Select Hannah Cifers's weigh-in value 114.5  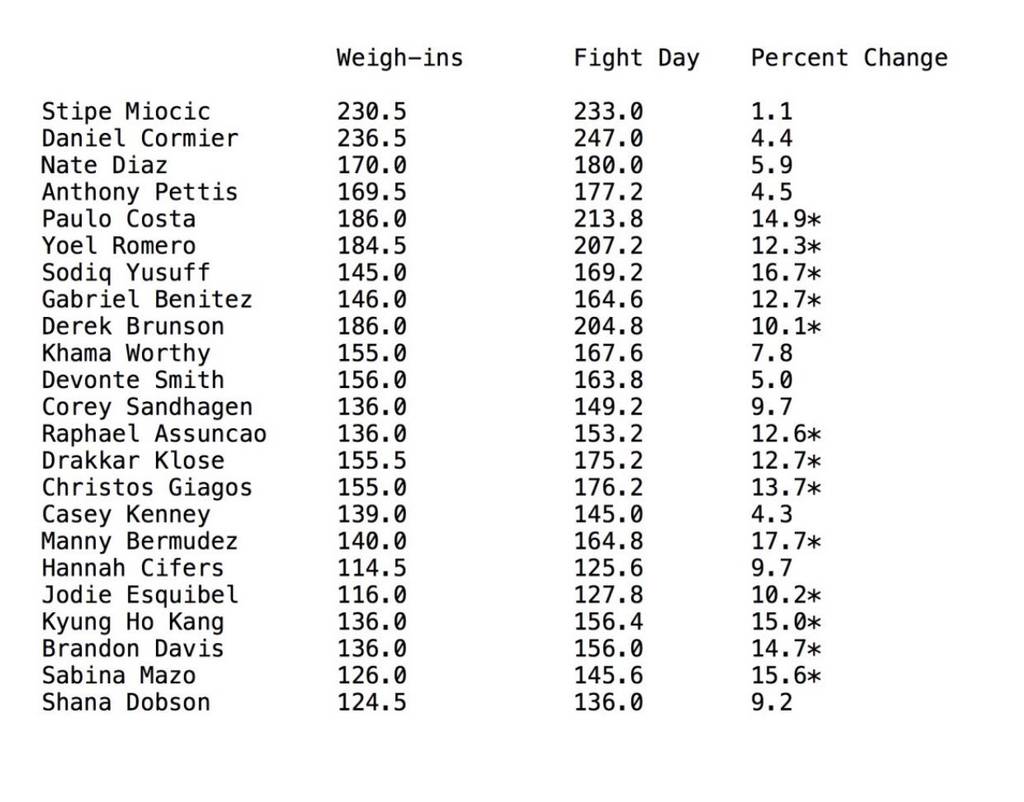371,568
